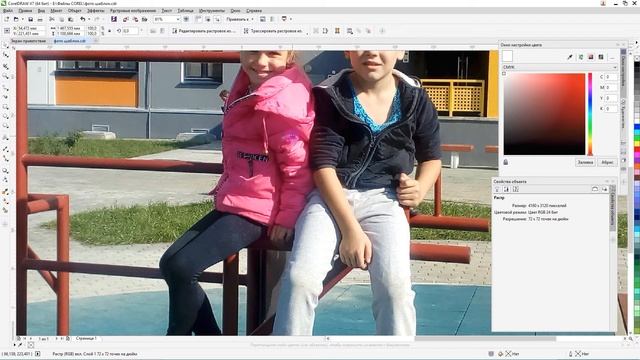Click the Export icon
Image resolution: width=640 pixels, height=360 pixels.
pyautogui.click(x=135, y=19)
